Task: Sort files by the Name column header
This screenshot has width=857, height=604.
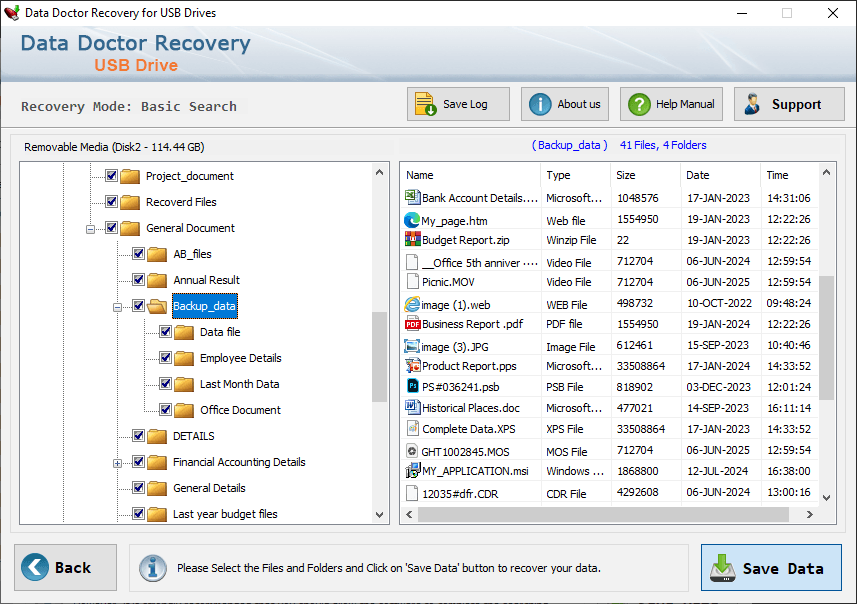Action: point(471,175)
